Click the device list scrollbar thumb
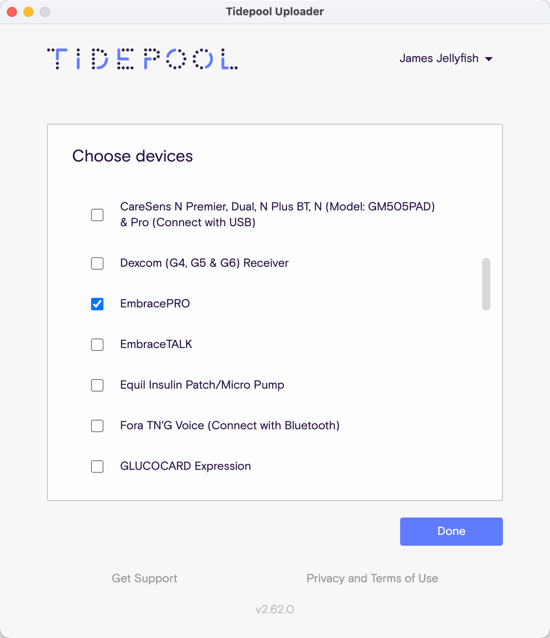 (x=486, y=284)
